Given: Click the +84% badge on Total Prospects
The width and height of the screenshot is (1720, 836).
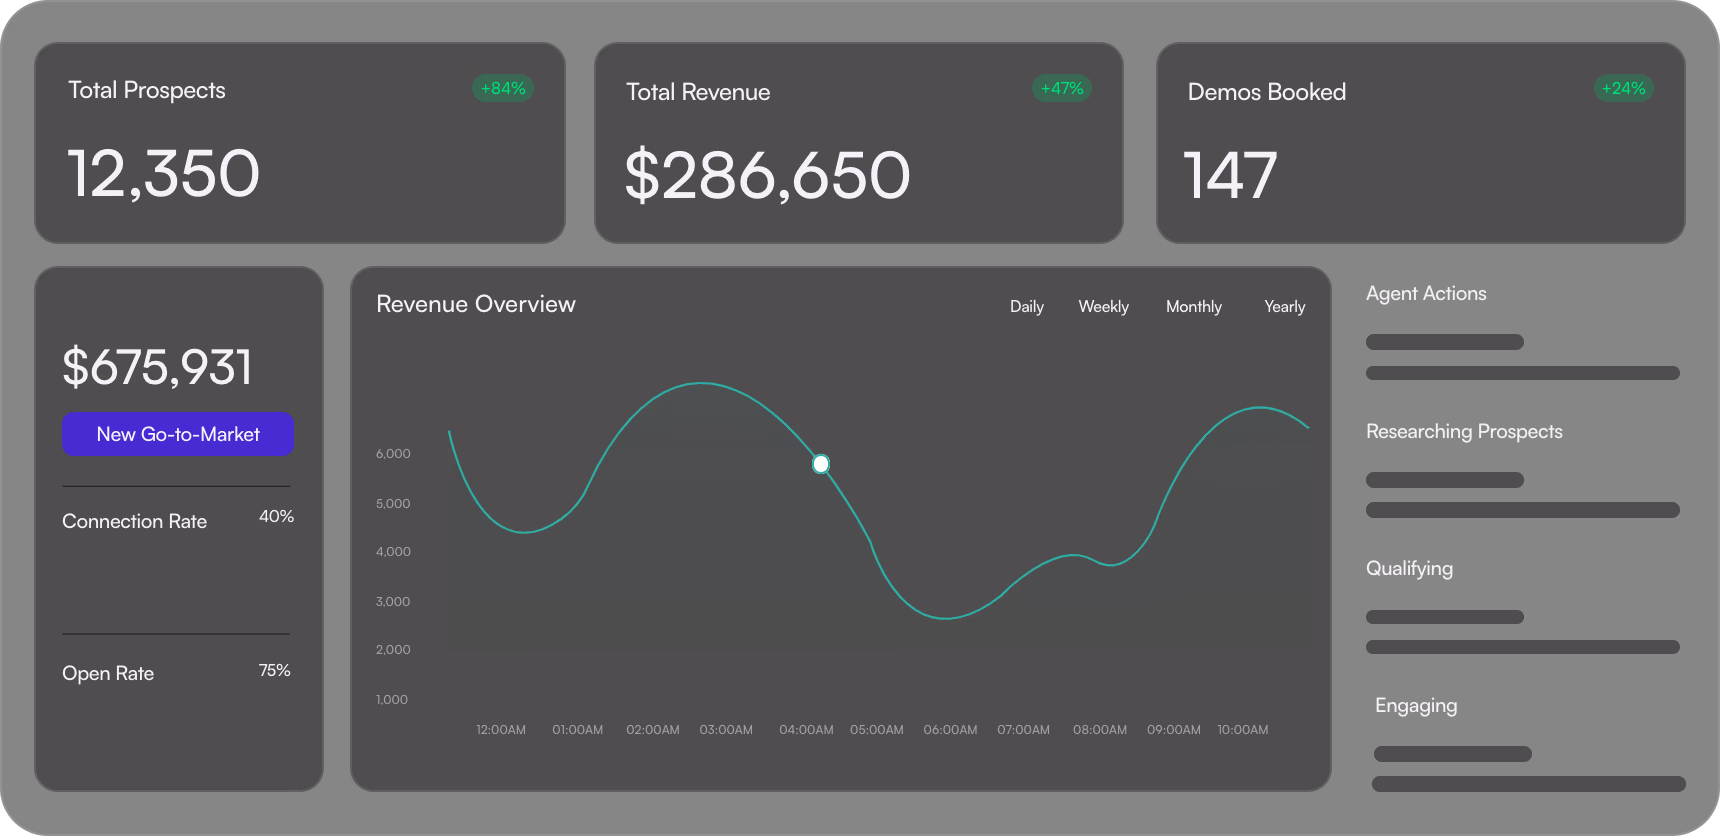Looking at the screenshot, I should 503,88.
